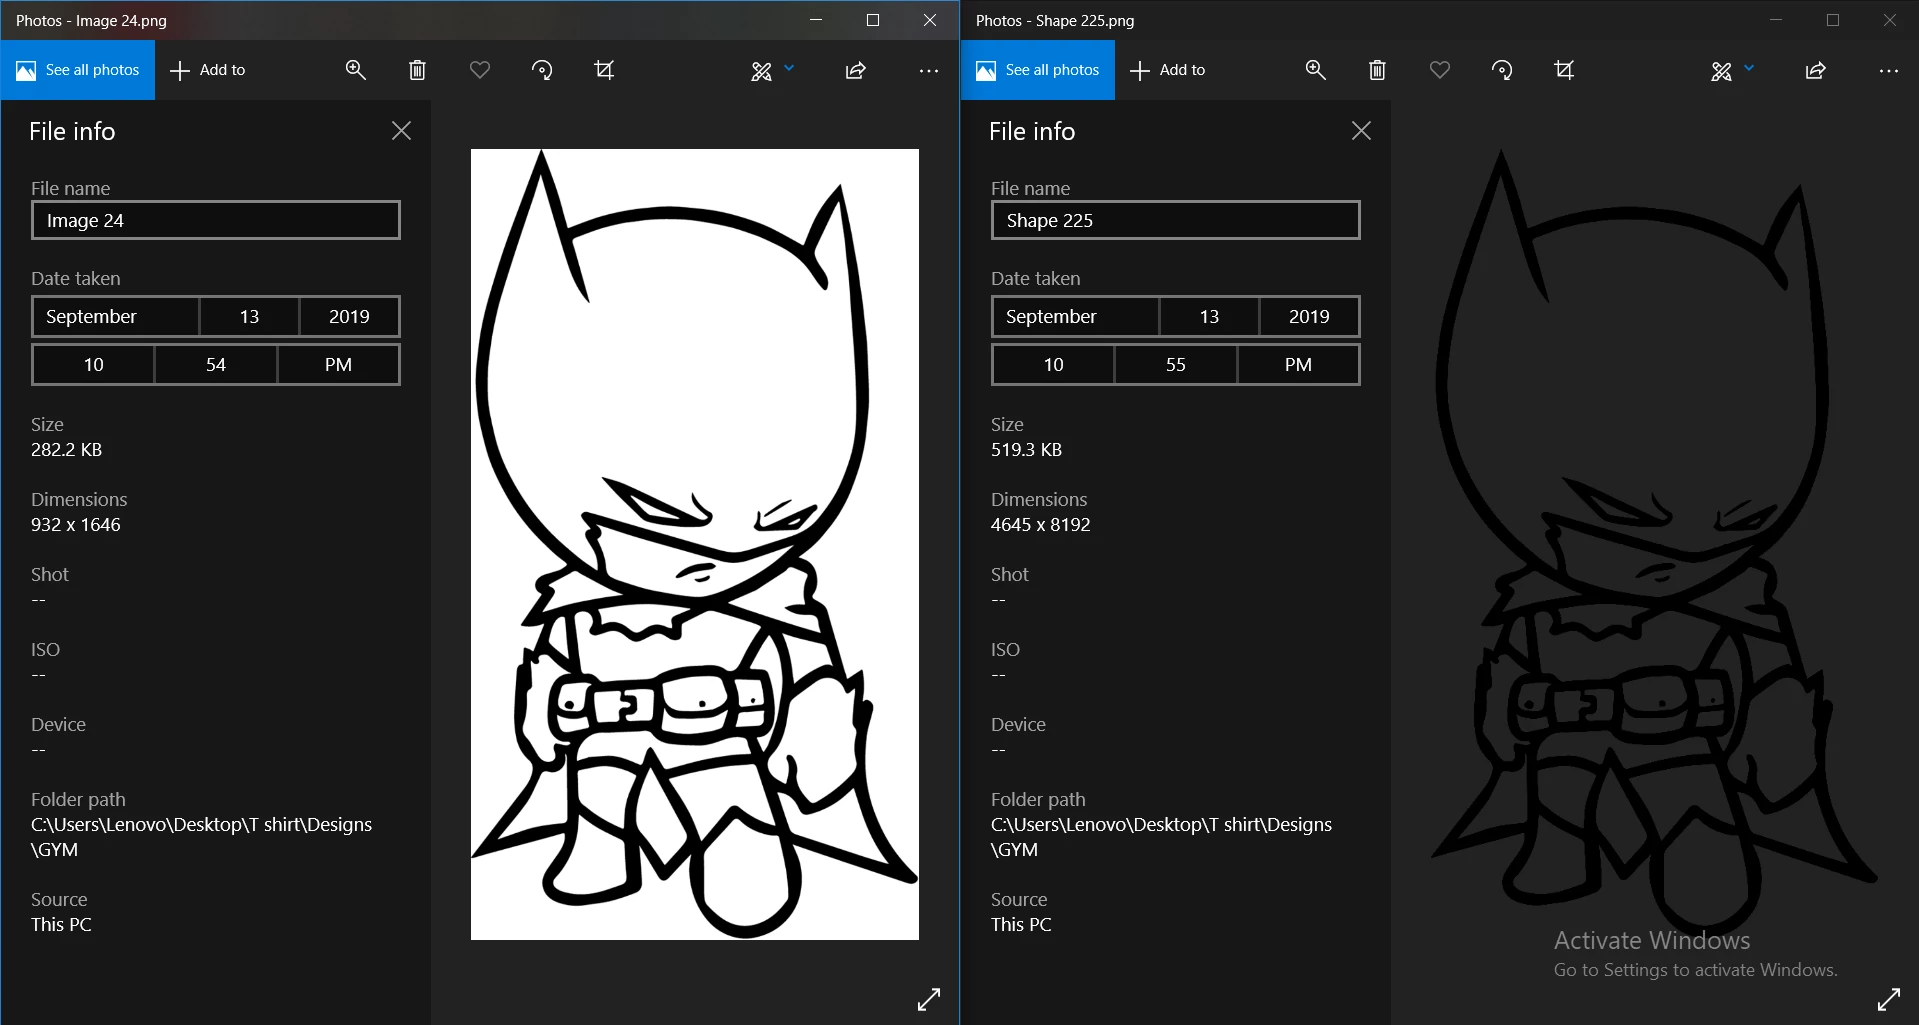Click folder path text in Shape 225 panel
Image resolution: width=1919 pixels, height=1025 pixels.
point(1161,837)
